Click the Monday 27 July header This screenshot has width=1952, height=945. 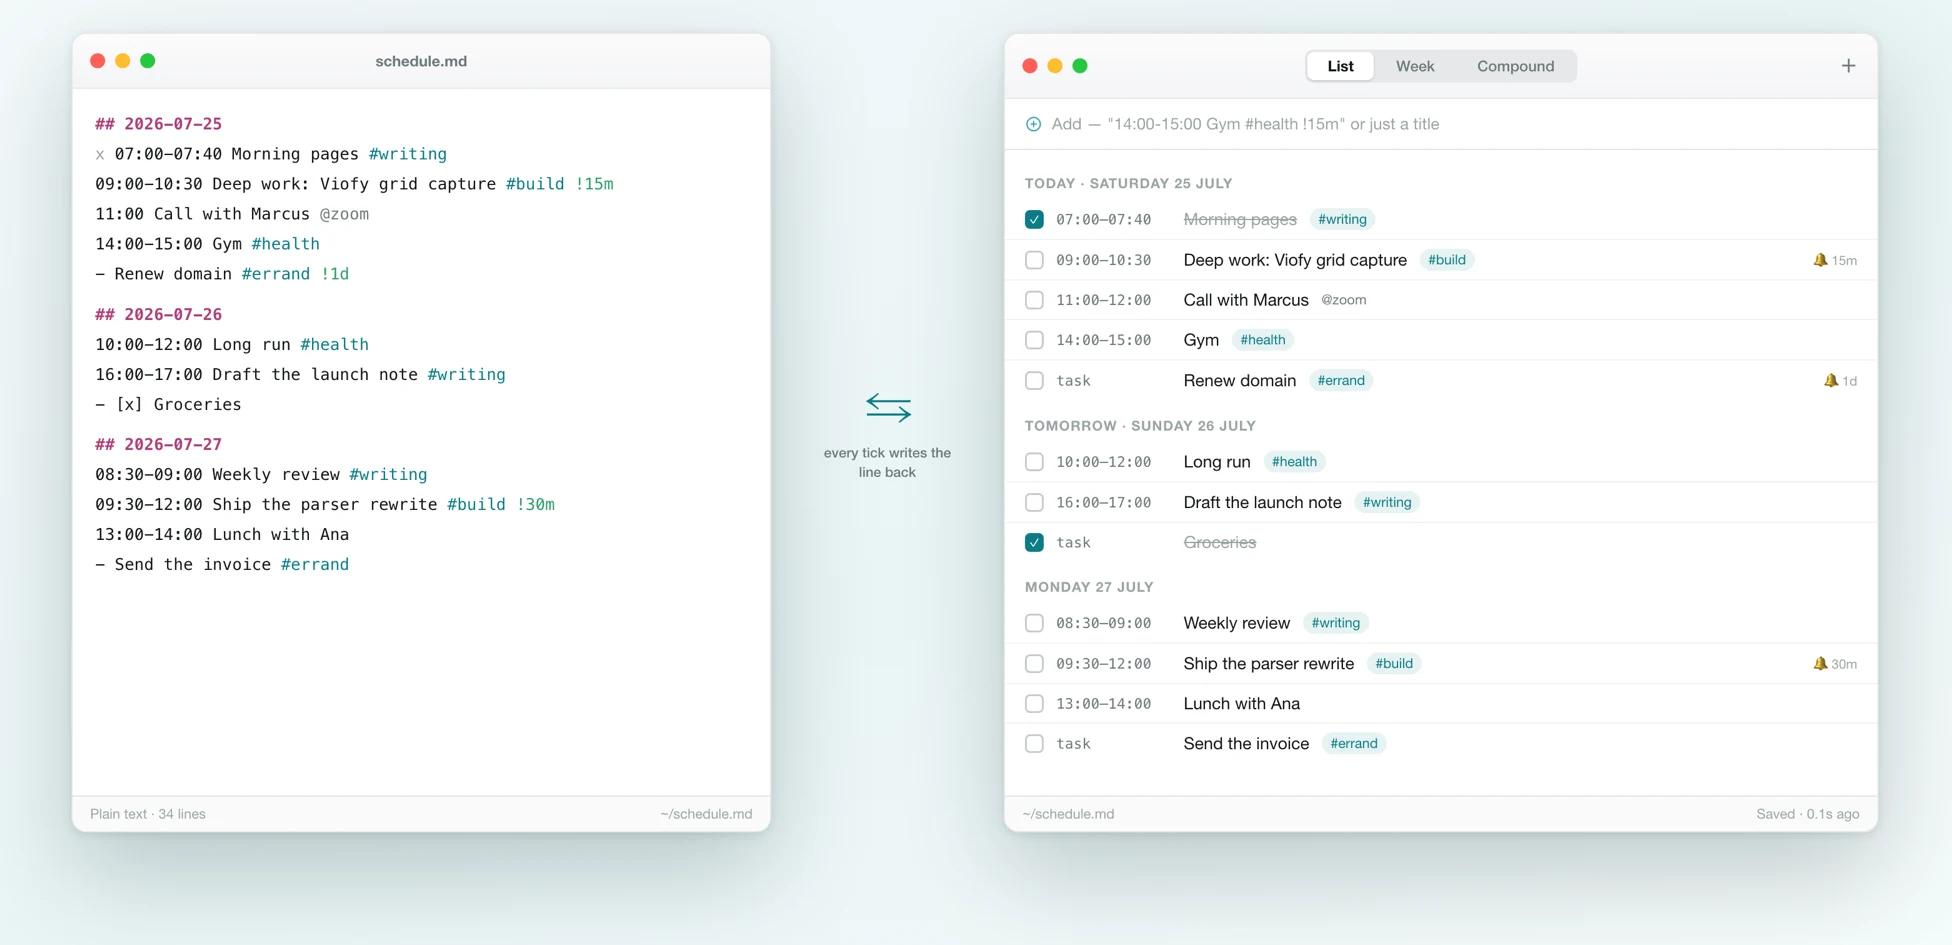[1089, 587]
